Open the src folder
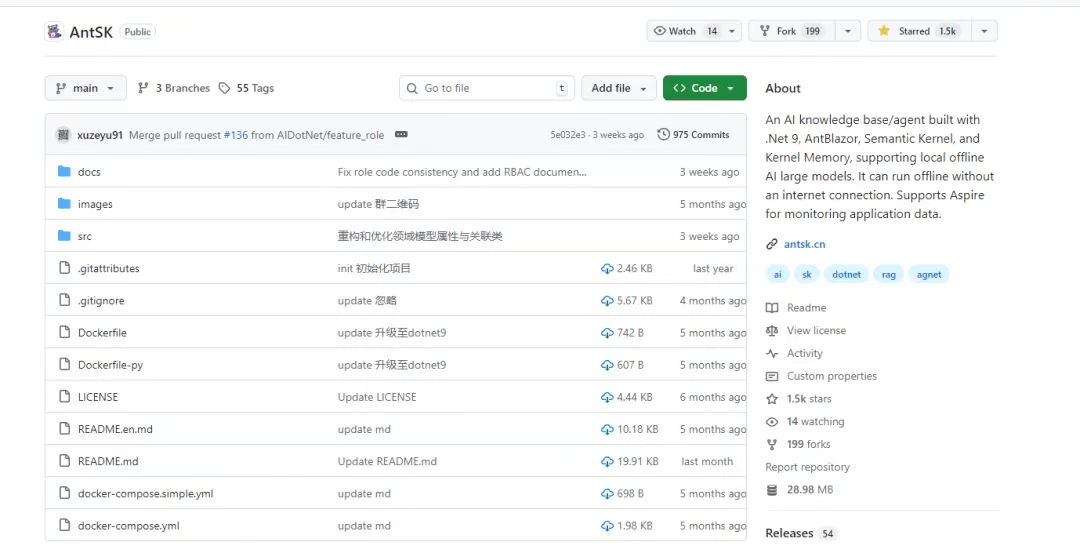 (x=85, y=236)
